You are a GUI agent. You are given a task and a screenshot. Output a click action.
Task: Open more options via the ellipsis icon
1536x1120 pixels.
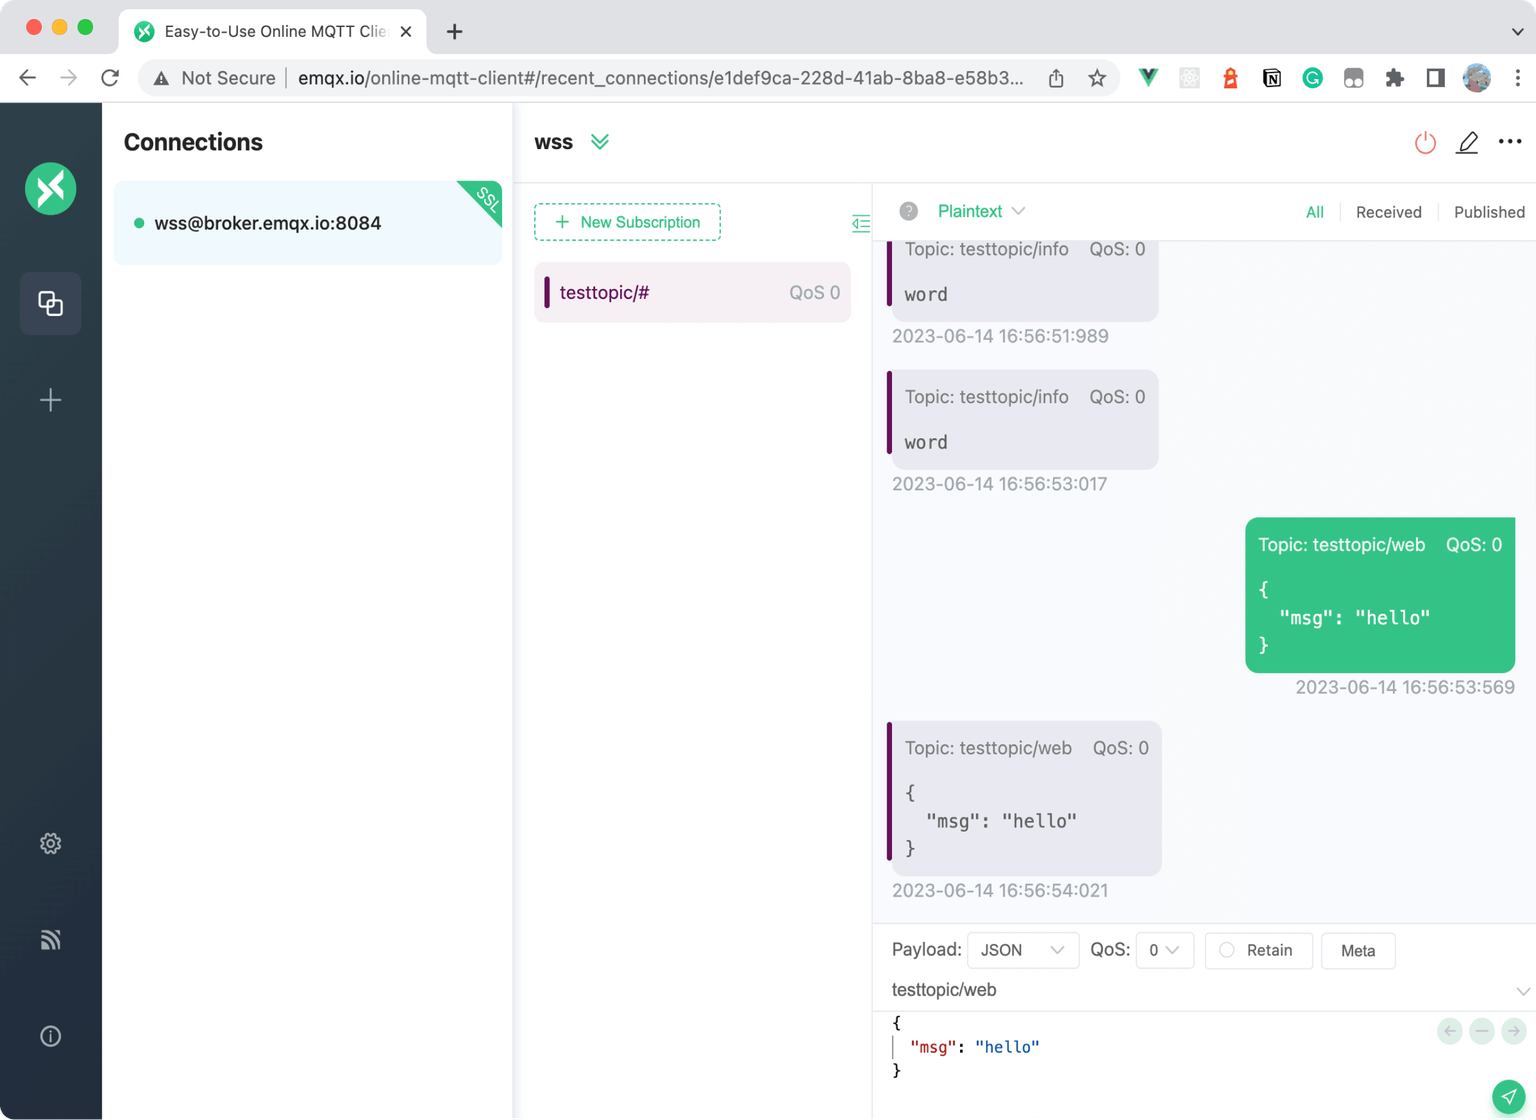[x=1508, y=142]
